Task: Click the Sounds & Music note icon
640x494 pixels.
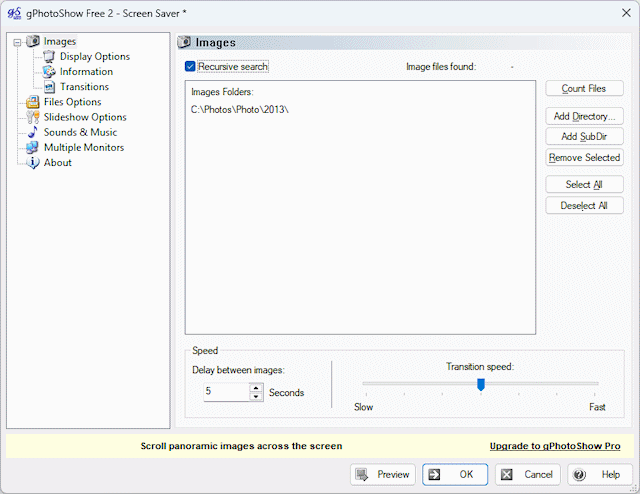Action: (x=33, y=132)
